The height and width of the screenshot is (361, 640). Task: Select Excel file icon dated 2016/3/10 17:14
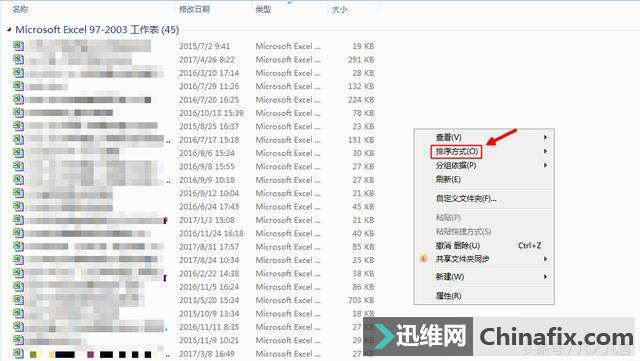pyautogui.click(x=18, y=73)
